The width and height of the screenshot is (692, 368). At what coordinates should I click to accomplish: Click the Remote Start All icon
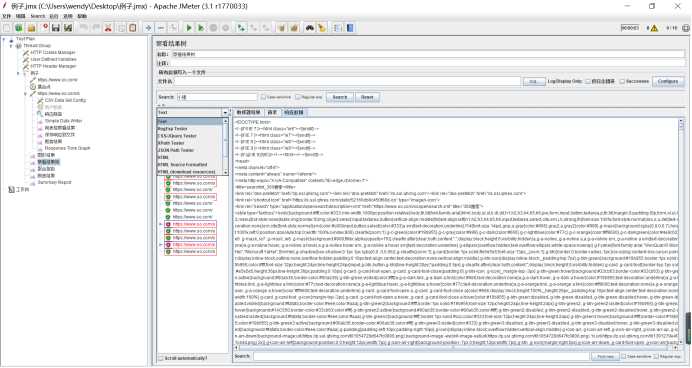click(x=241, y=28)
